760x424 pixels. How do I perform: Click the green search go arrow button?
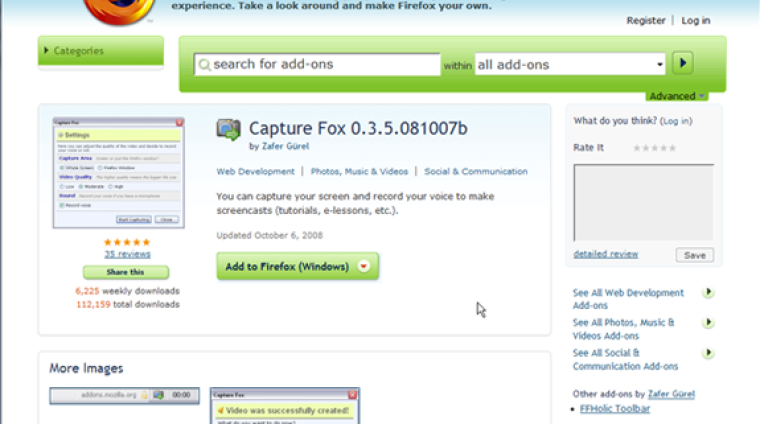tap(682, 64)
